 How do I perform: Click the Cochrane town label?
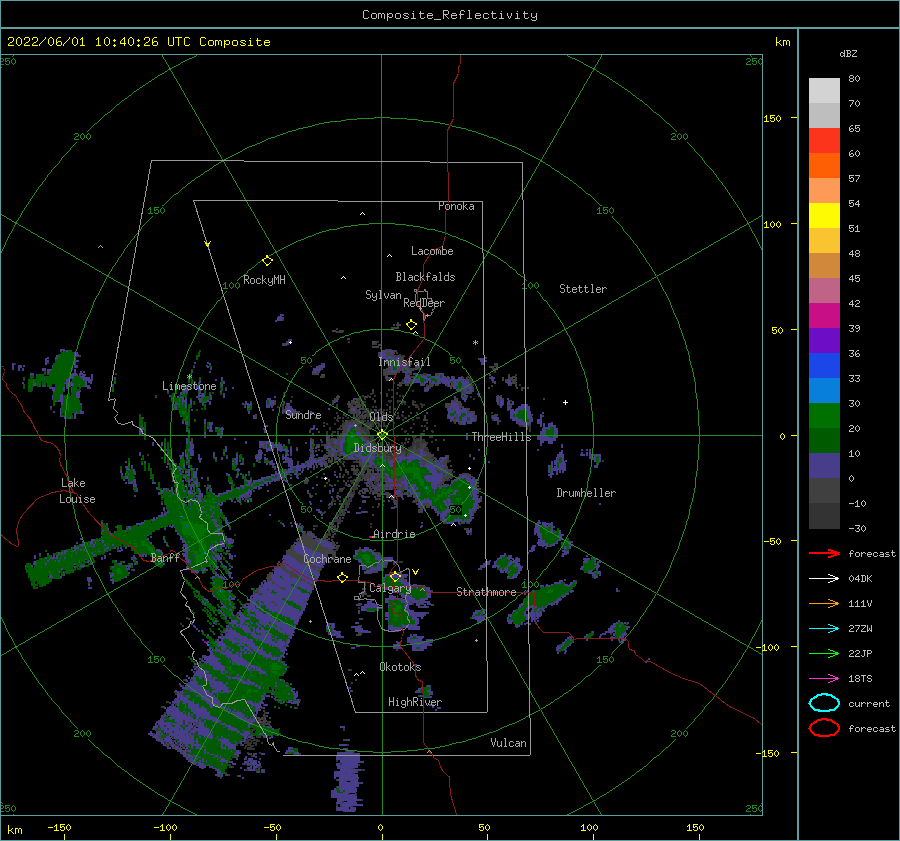327,559
